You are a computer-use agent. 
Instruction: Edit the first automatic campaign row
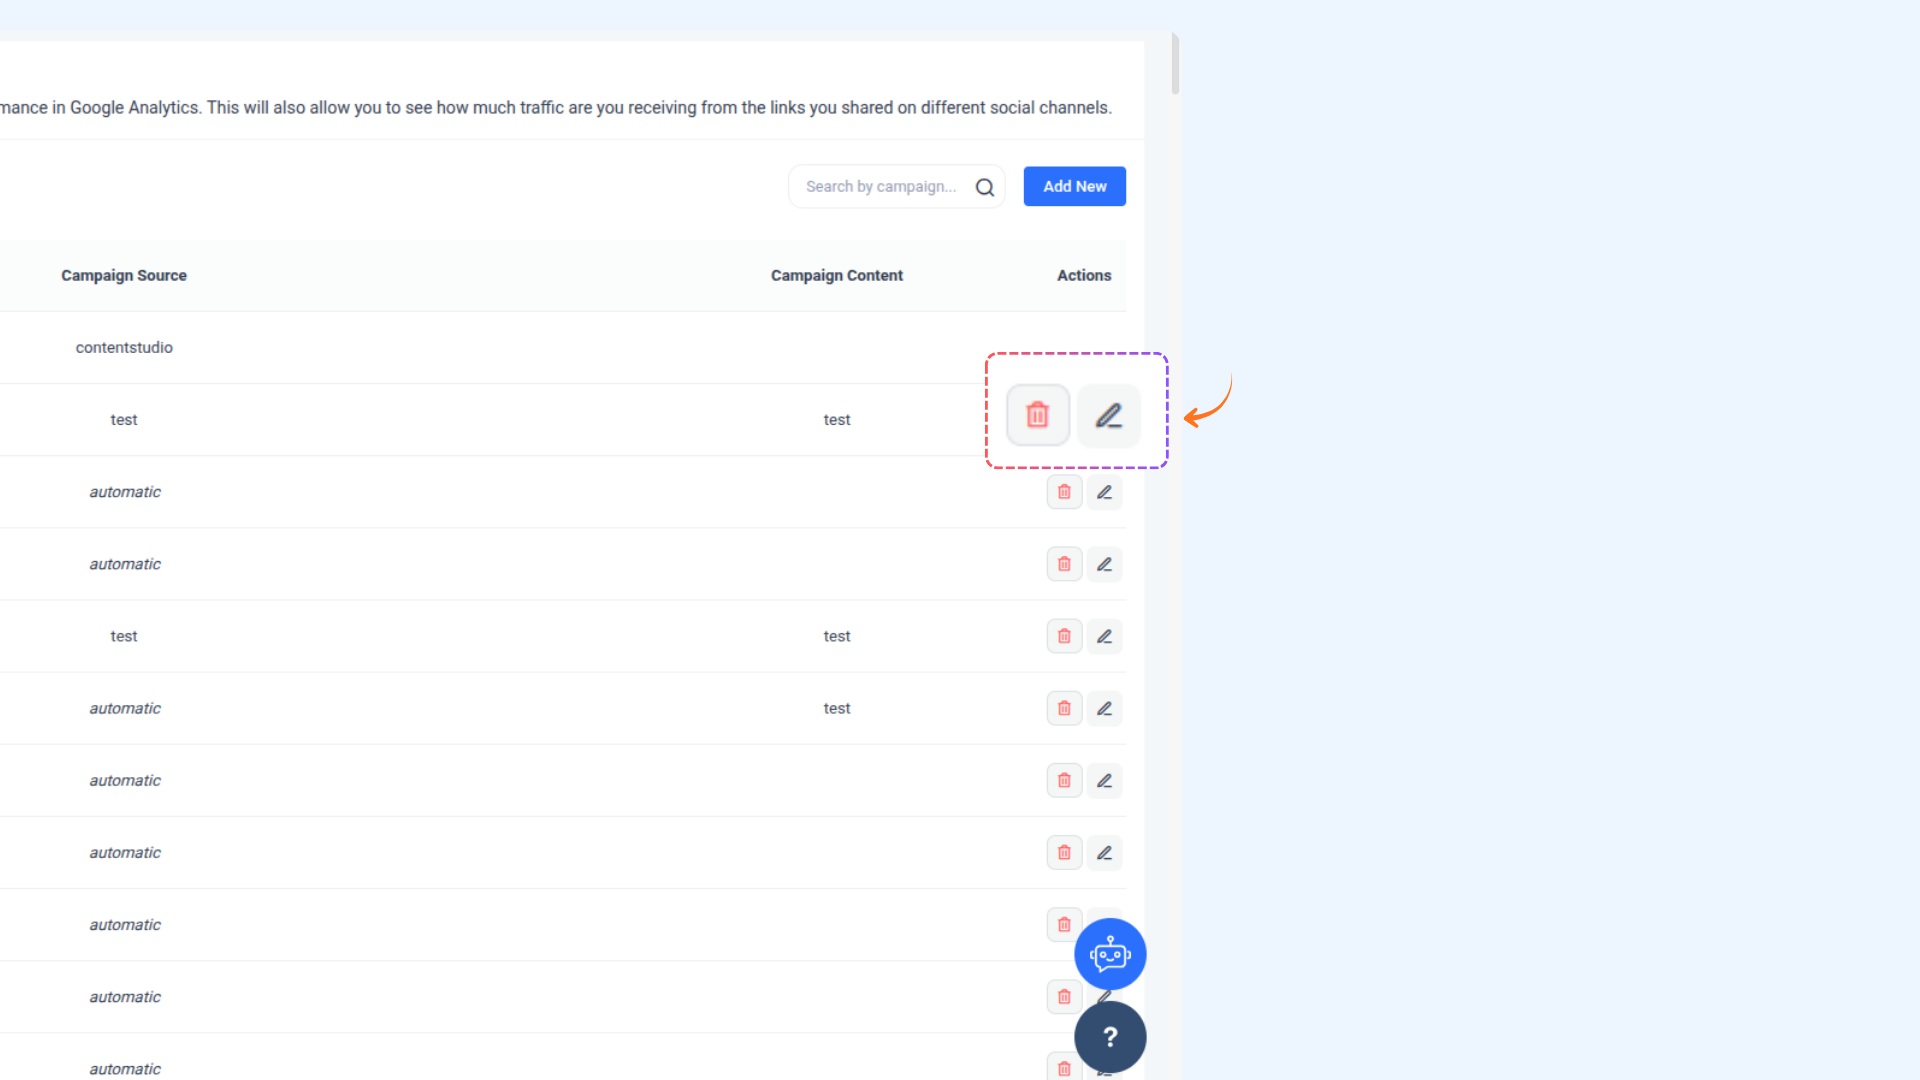(x=1104, y=492)
